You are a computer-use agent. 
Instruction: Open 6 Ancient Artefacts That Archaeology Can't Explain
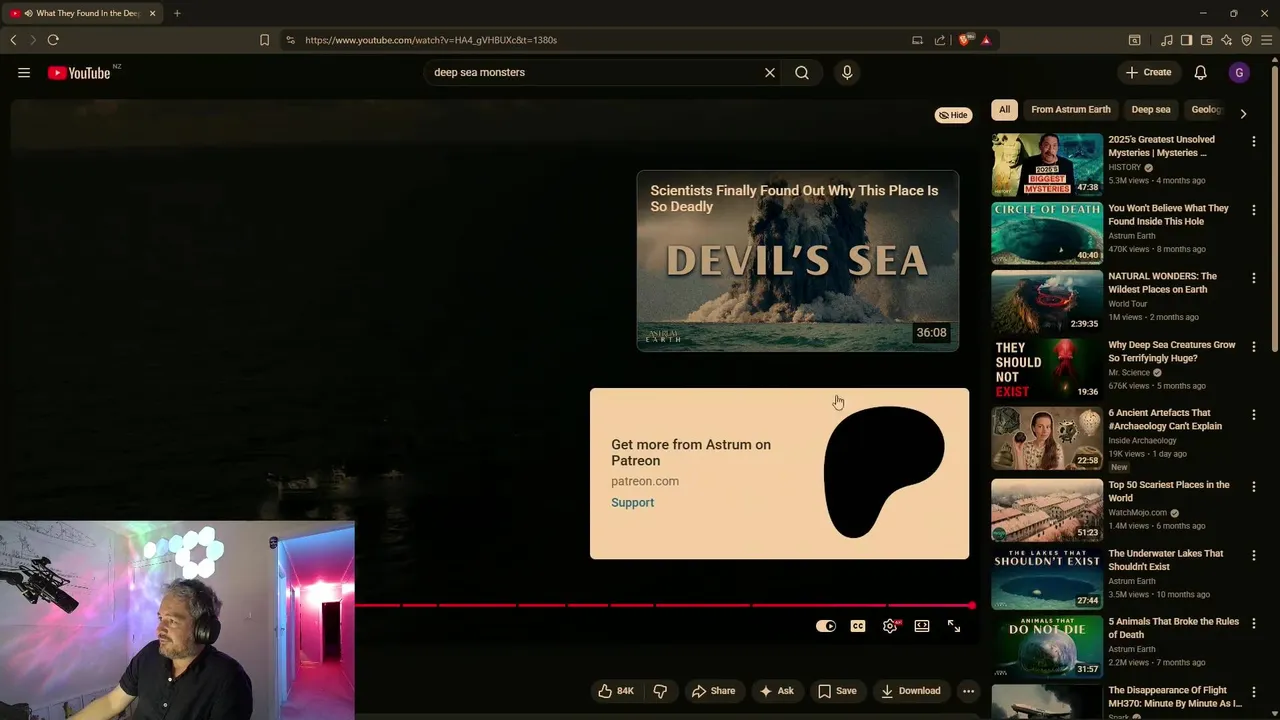[x=1165, y=419]
